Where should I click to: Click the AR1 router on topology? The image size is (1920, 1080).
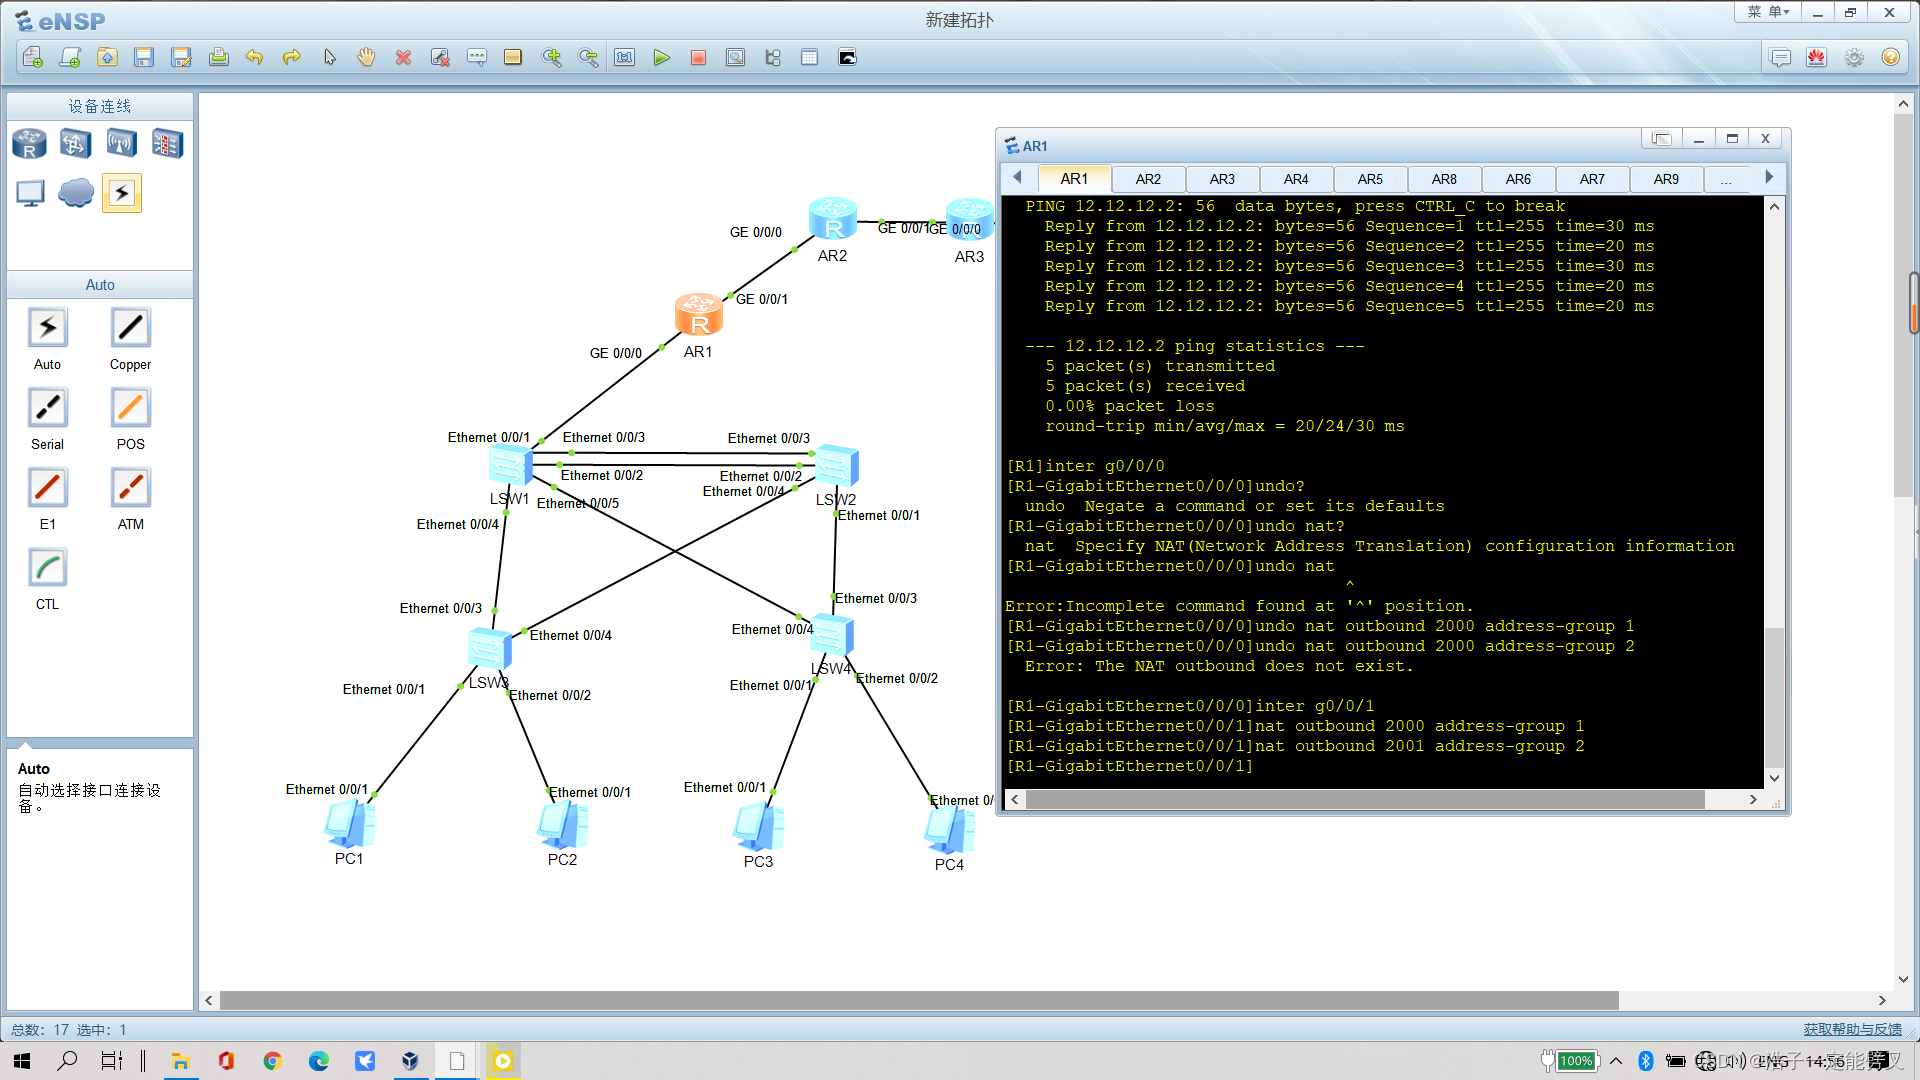point(698,315)
